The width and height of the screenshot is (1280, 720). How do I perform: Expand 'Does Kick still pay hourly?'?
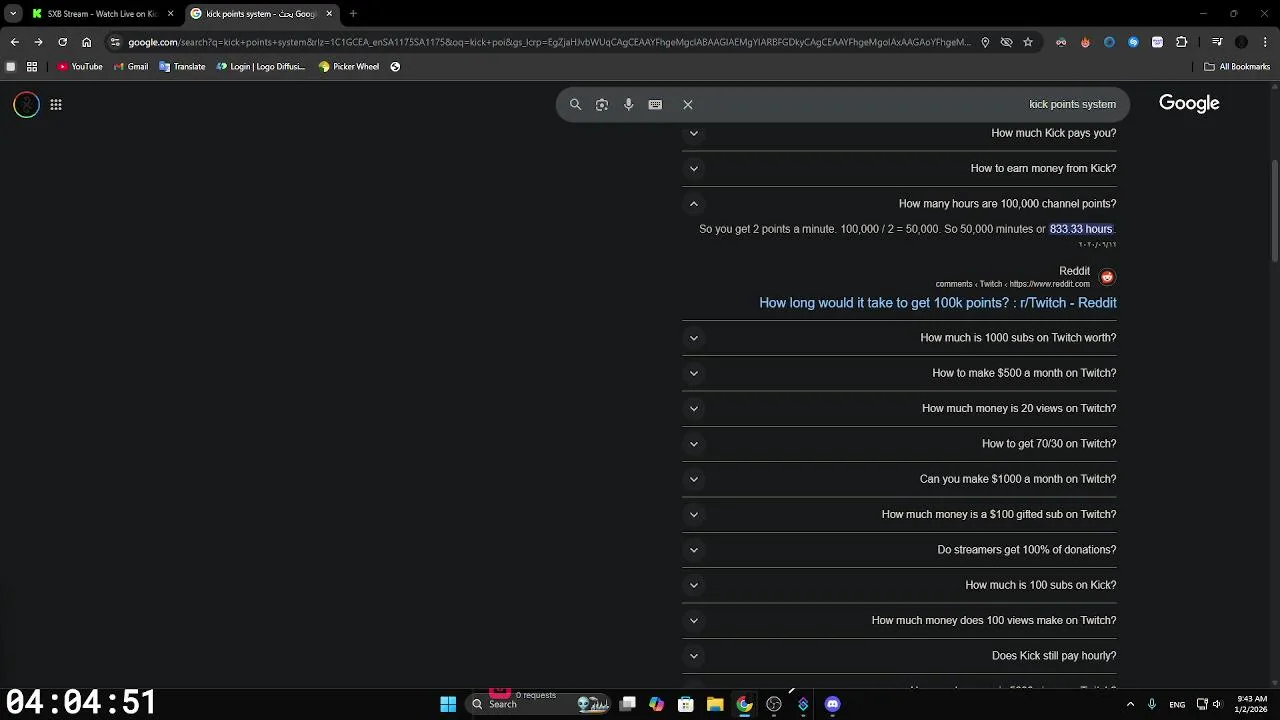coord(899,656)
